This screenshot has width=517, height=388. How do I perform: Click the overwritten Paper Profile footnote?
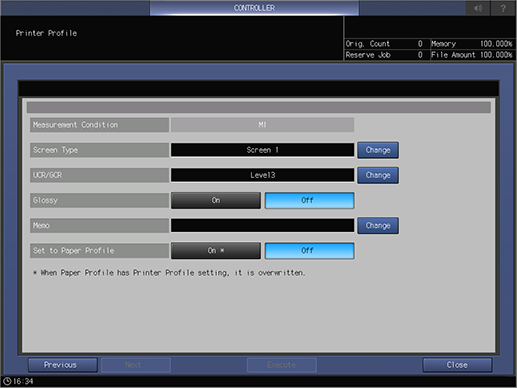point(169,273)
